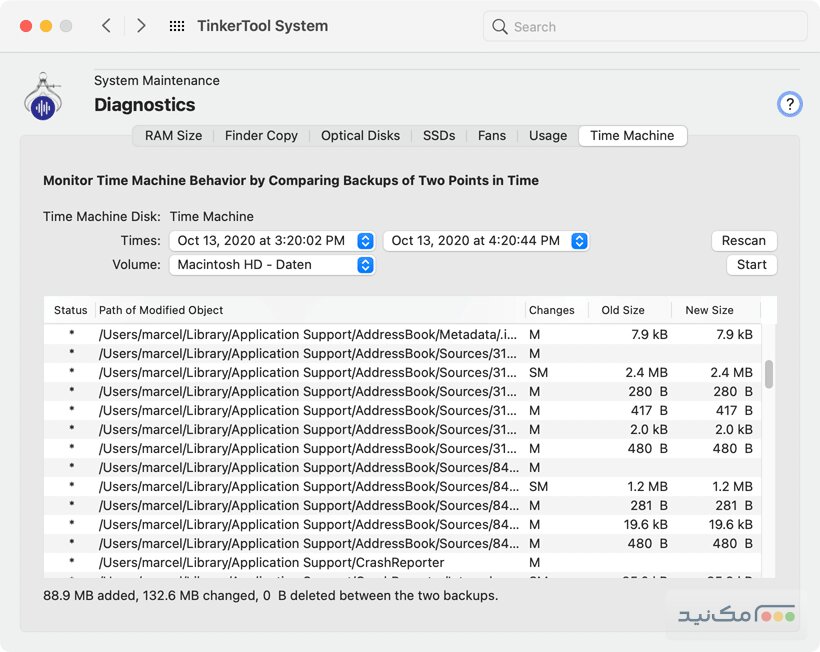Open help via the question mark icon
Viewport: 820px width, 652px height.
(789, 104)
